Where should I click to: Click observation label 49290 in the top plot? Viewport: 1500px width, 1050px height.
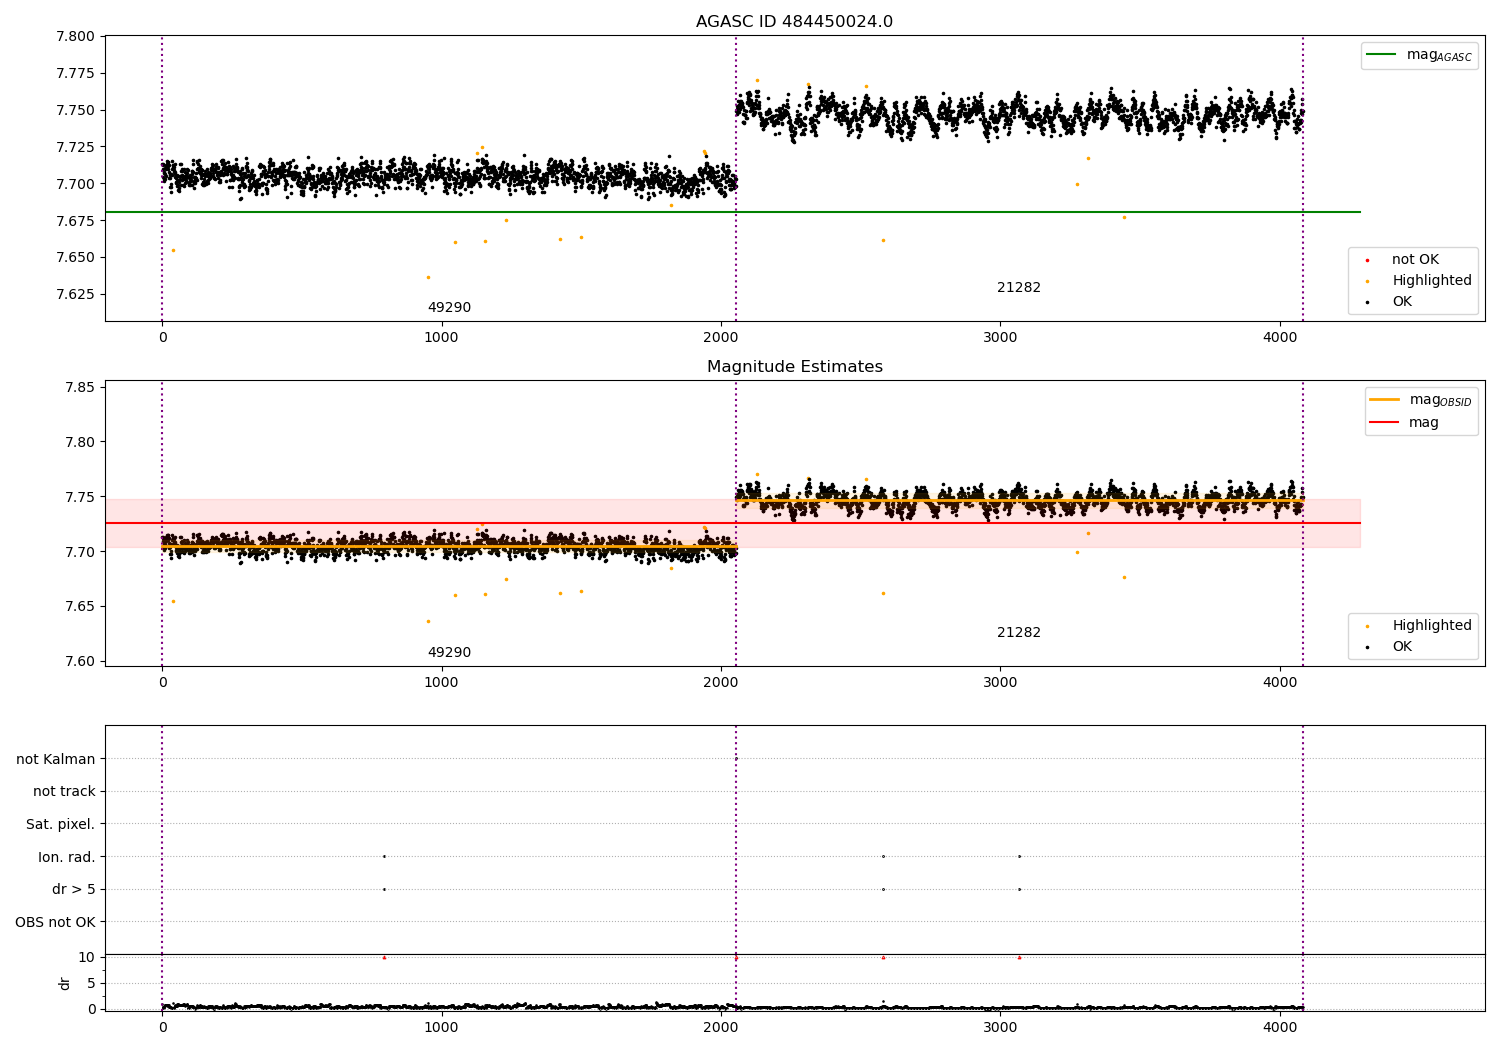[x=449, y=308]
